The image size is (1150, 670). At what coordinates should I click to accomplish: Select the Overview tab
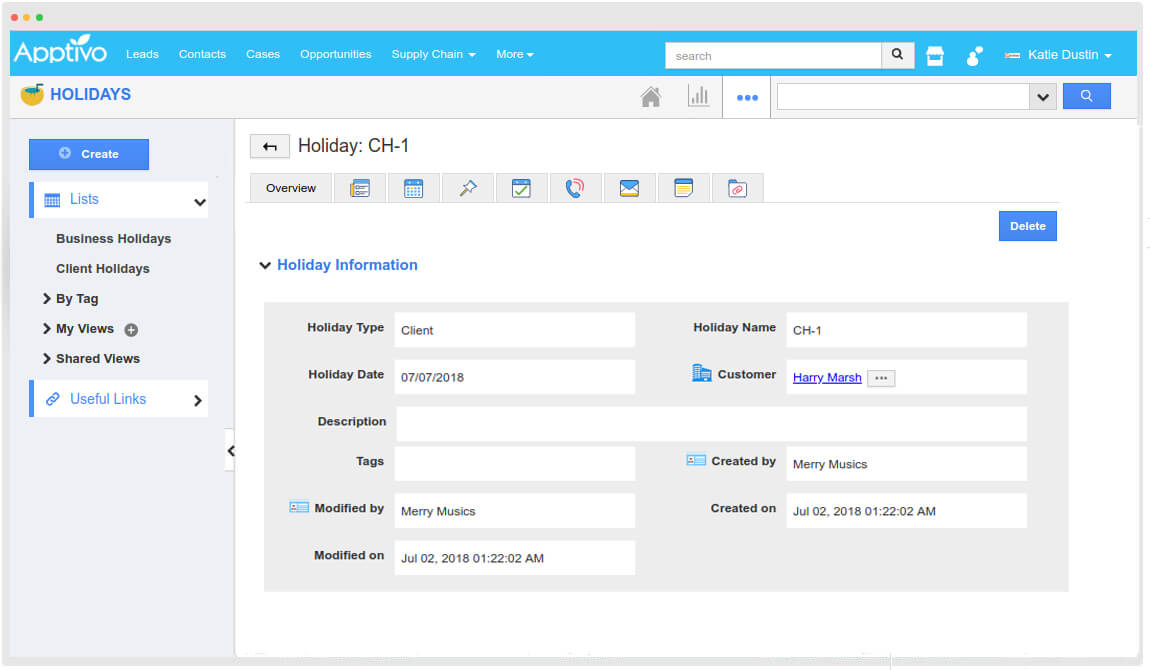click(291, 188)
